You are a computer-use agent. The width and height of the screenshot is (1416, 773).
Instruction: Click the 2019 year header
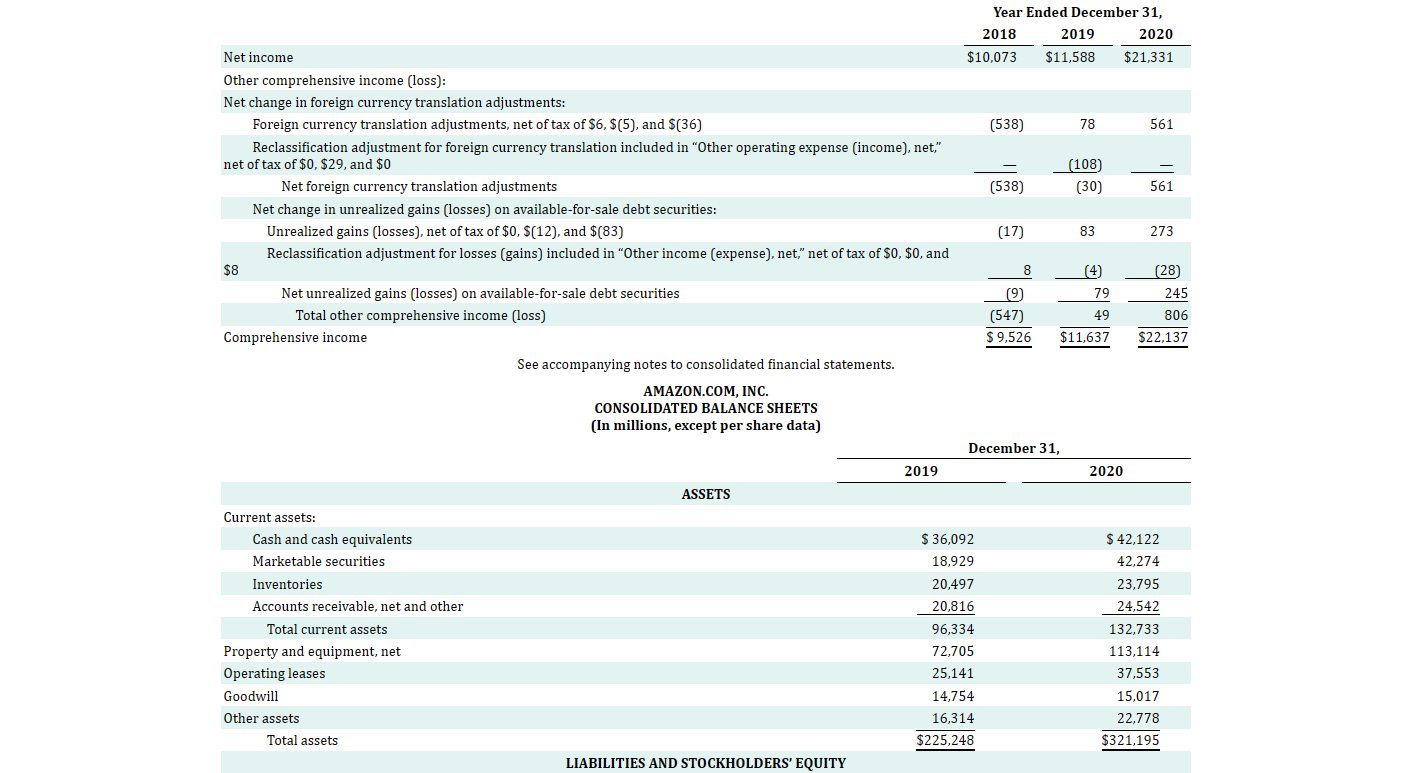click(1077, 34)
